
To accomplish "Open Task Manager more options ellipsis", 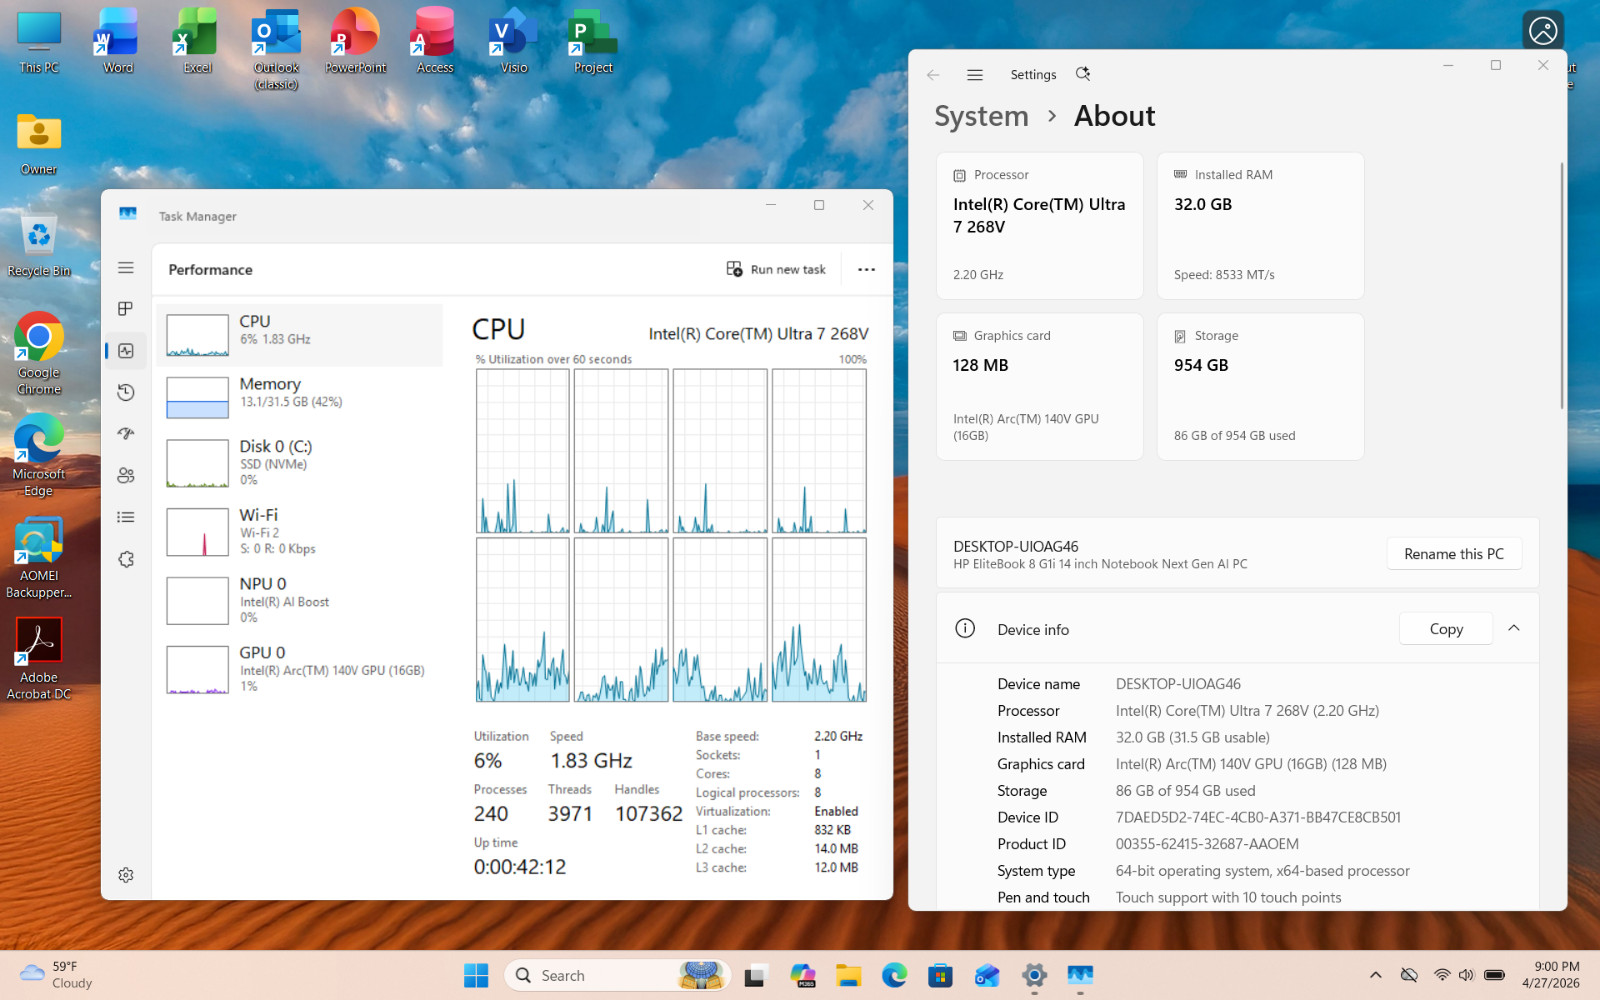I will click(867, 270).
